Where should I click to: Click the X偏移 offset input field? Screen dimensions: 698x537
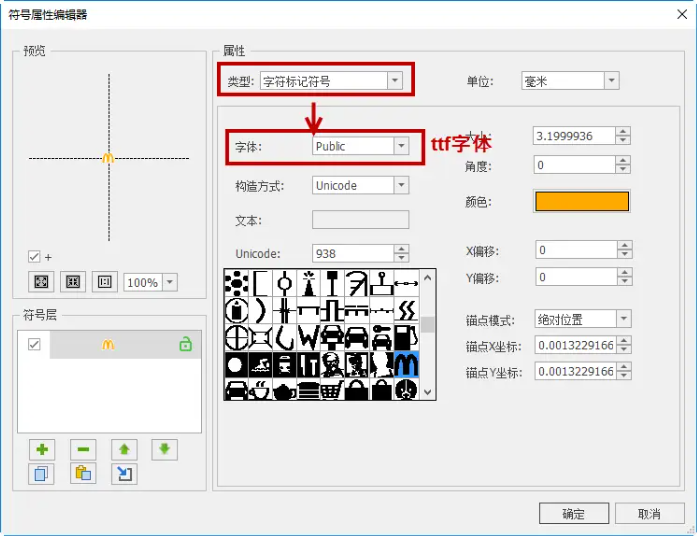pyautogui.click(x=576, y=250)
